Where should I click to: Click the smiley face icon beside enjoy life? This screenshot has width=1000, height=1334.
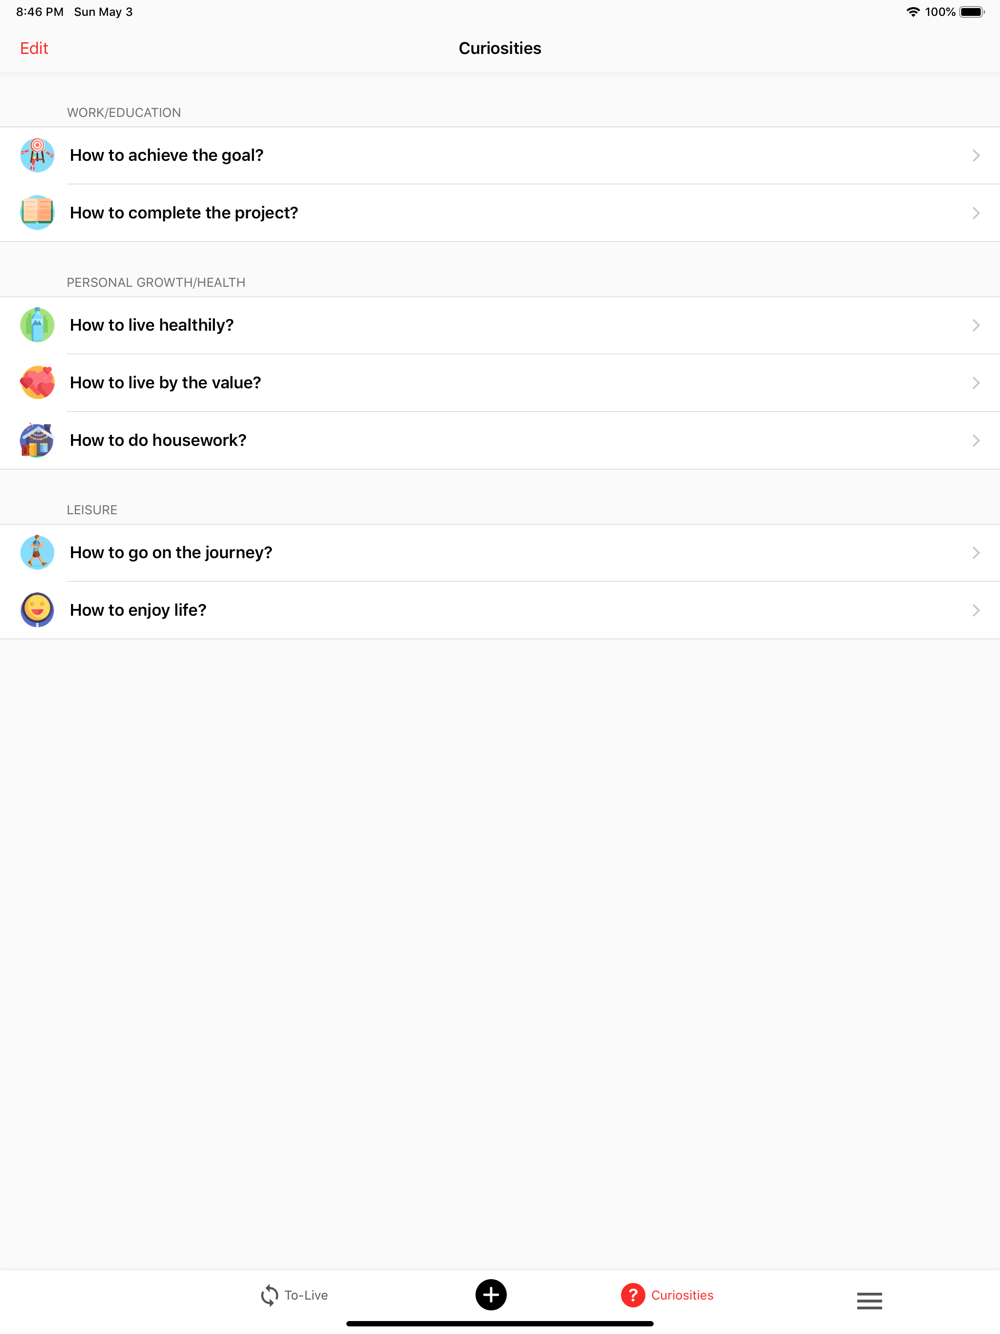coord(37,610)
